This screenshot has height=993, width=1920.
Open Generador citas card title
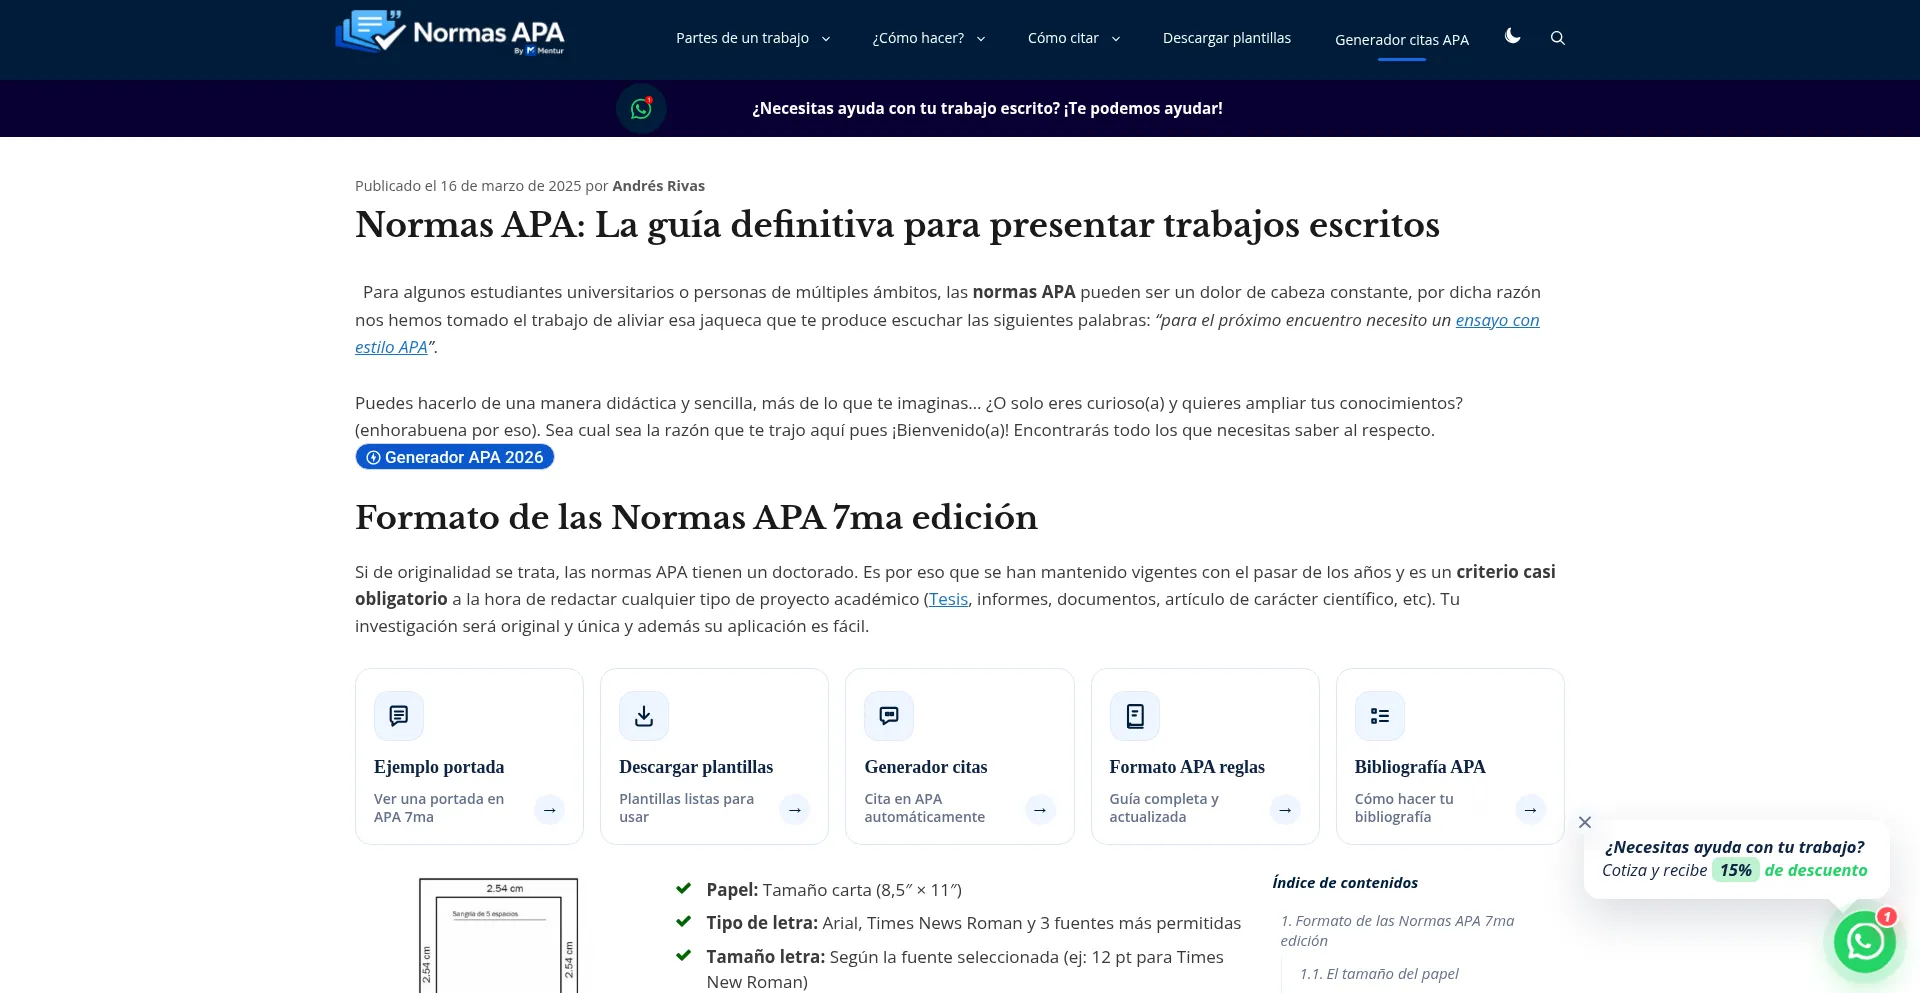(926, 767)
